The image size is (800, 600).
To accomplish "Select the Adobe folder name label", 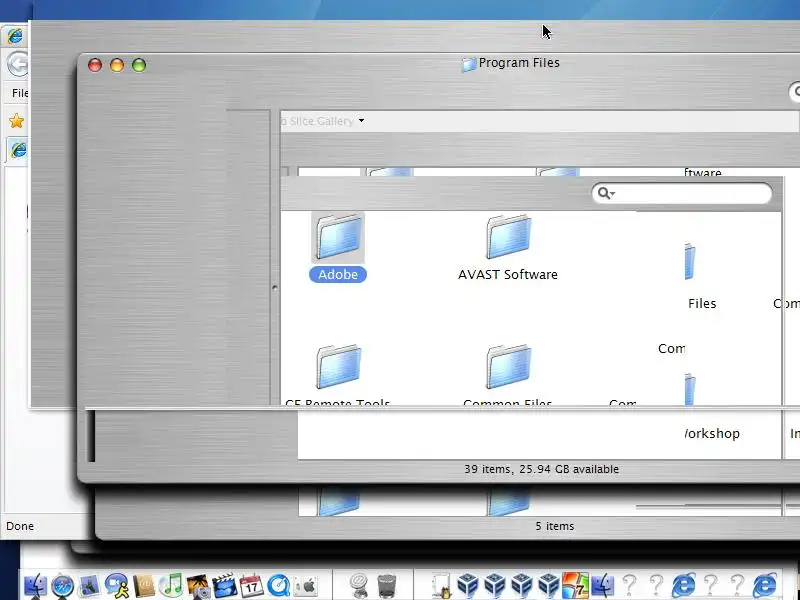I will click(338, 274).
